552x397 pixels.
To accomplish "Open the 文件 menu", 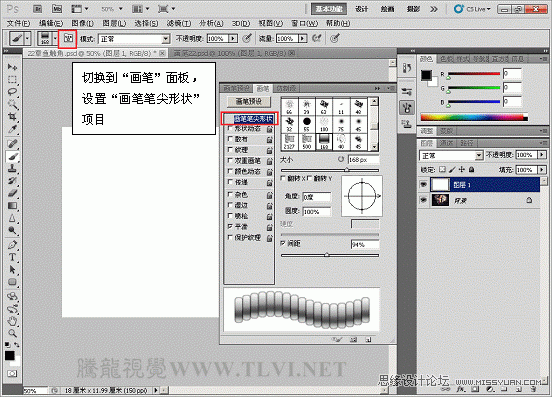I will click(18, 23).
